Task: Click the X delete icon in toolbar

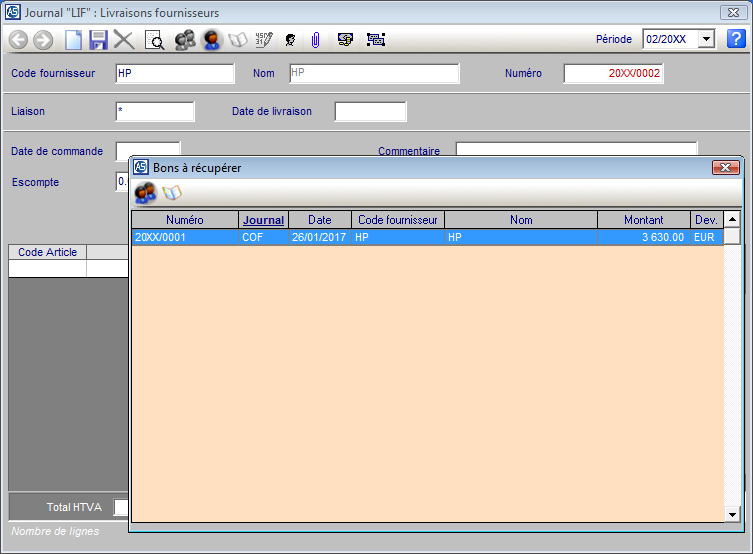Action: (x=124, y=40)
